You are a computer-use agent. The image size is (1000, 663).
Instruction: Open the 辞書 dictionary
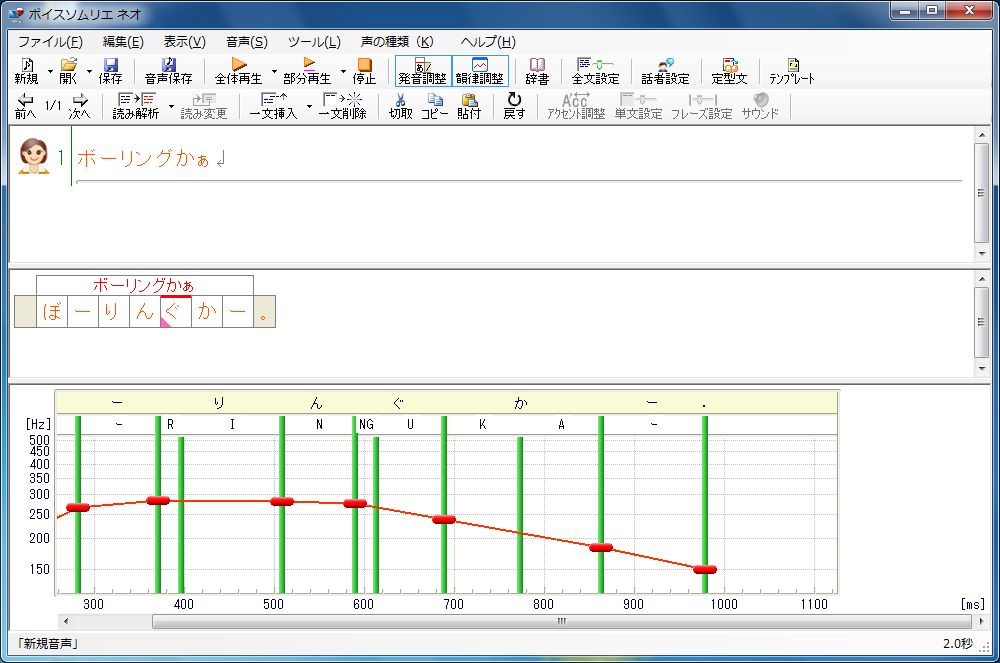click(537, 71)
